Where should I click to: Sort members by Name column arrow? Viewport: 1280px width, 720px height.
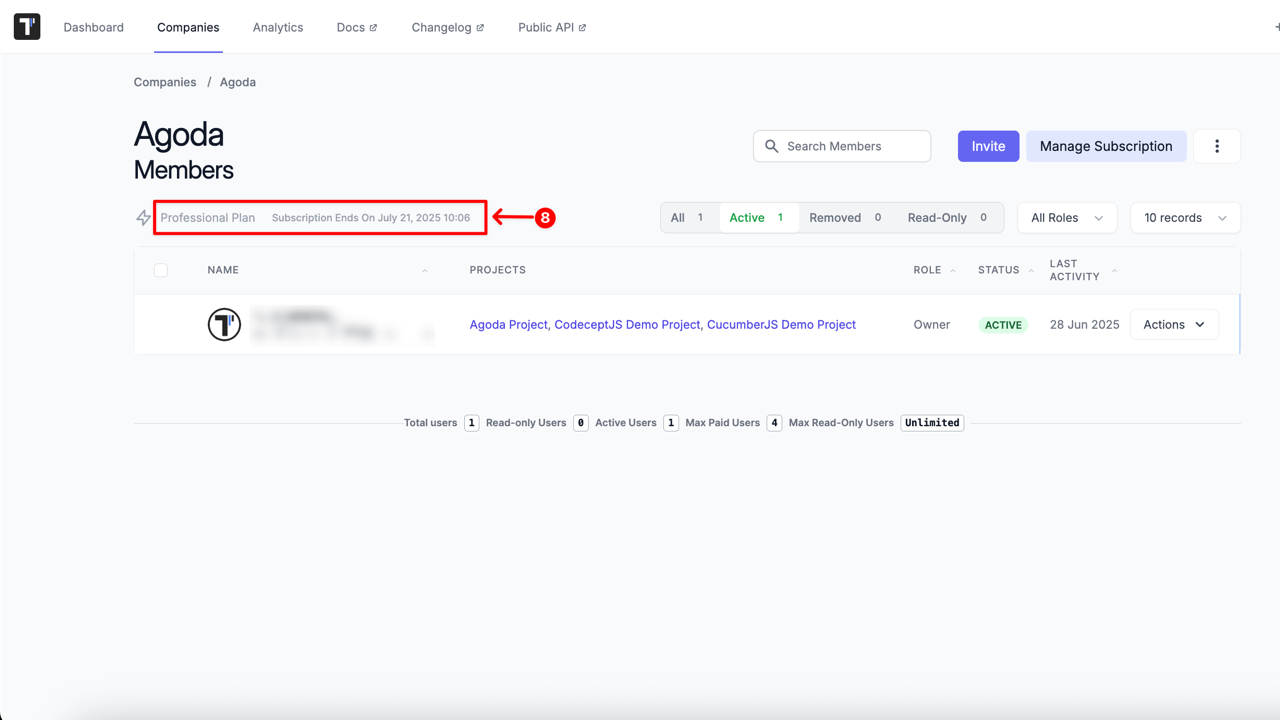pyautogui.click(x=425, y=271)
